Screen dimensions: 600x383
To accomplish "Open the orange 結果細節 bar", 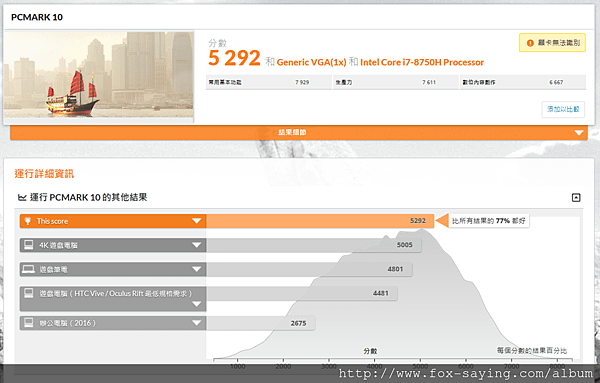I will coord(299,132).
